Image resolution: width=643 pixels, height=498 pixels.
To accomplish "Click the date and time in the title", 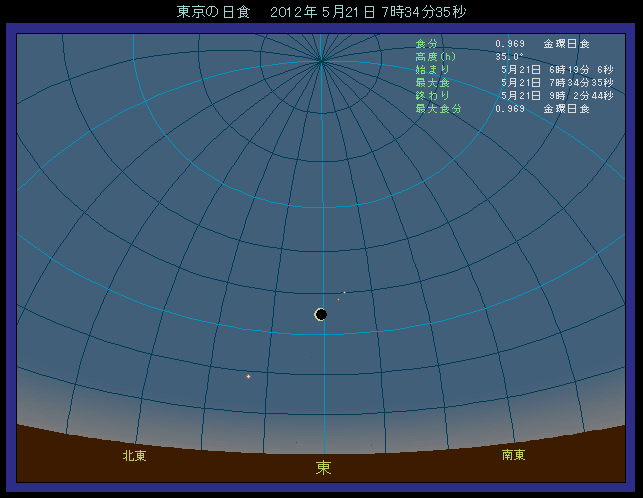I will tap(368, 12).
